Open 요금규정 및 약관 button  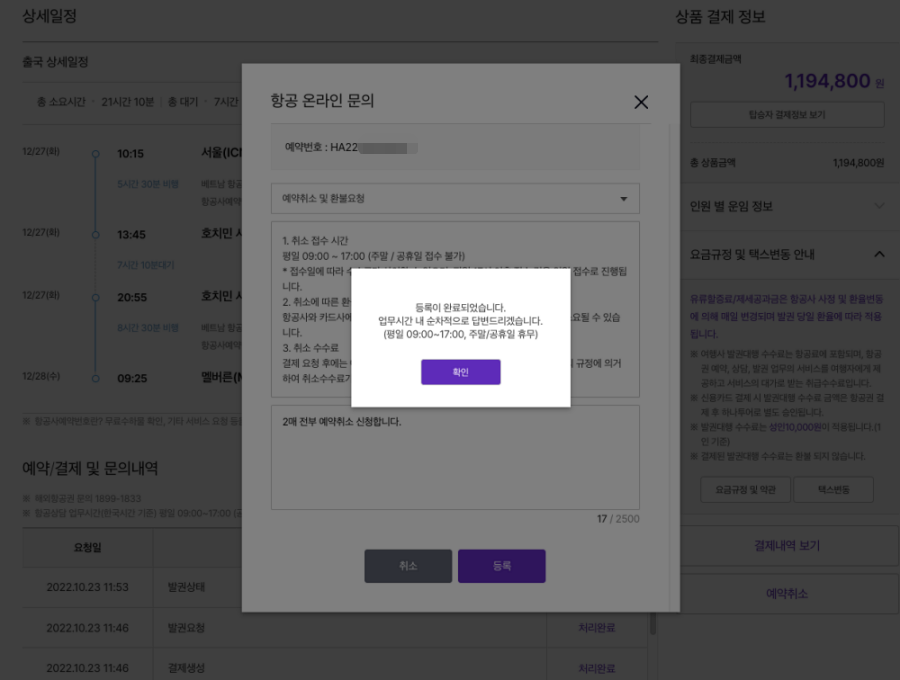click(745, 489)
